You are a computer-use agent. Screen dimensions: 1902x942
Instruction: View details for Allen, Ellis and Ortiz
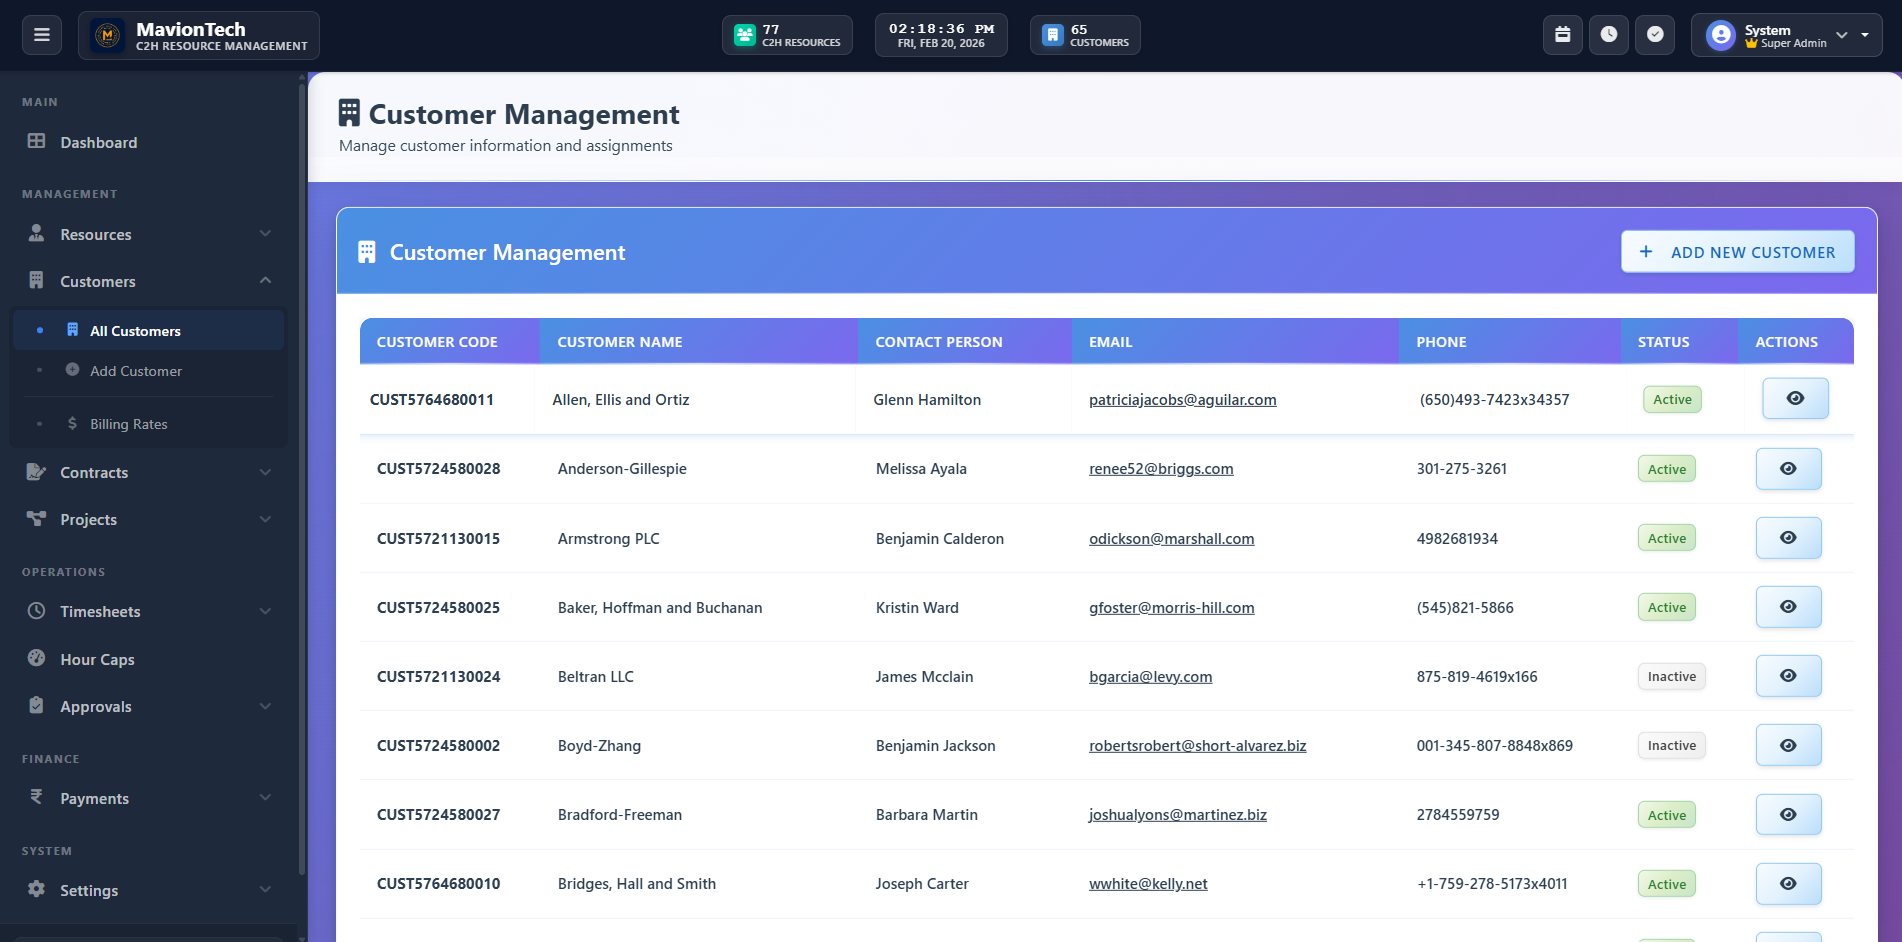(1795, 399)
